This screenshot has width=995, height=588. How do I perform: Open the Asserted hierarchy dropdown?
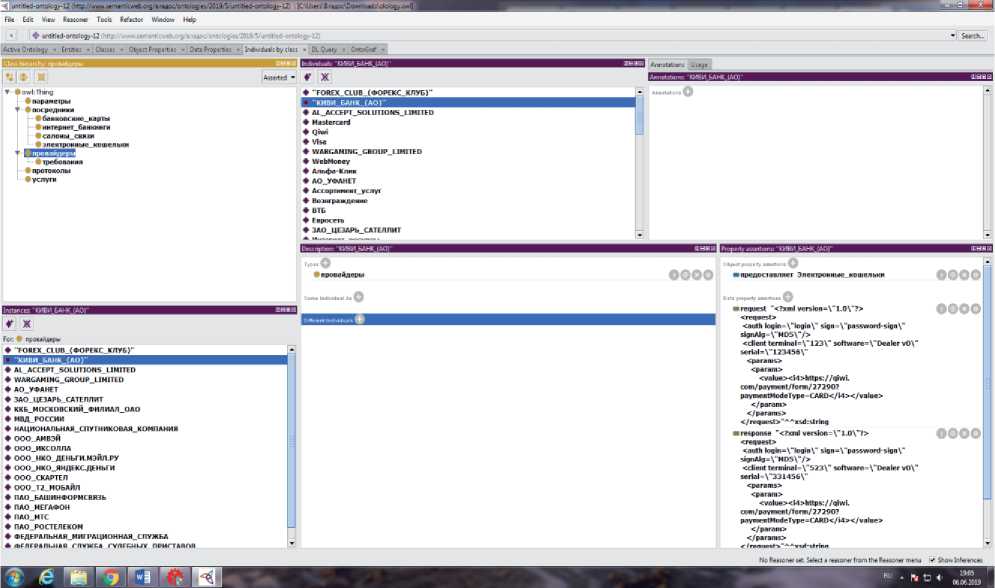click(x=279, y=77)
